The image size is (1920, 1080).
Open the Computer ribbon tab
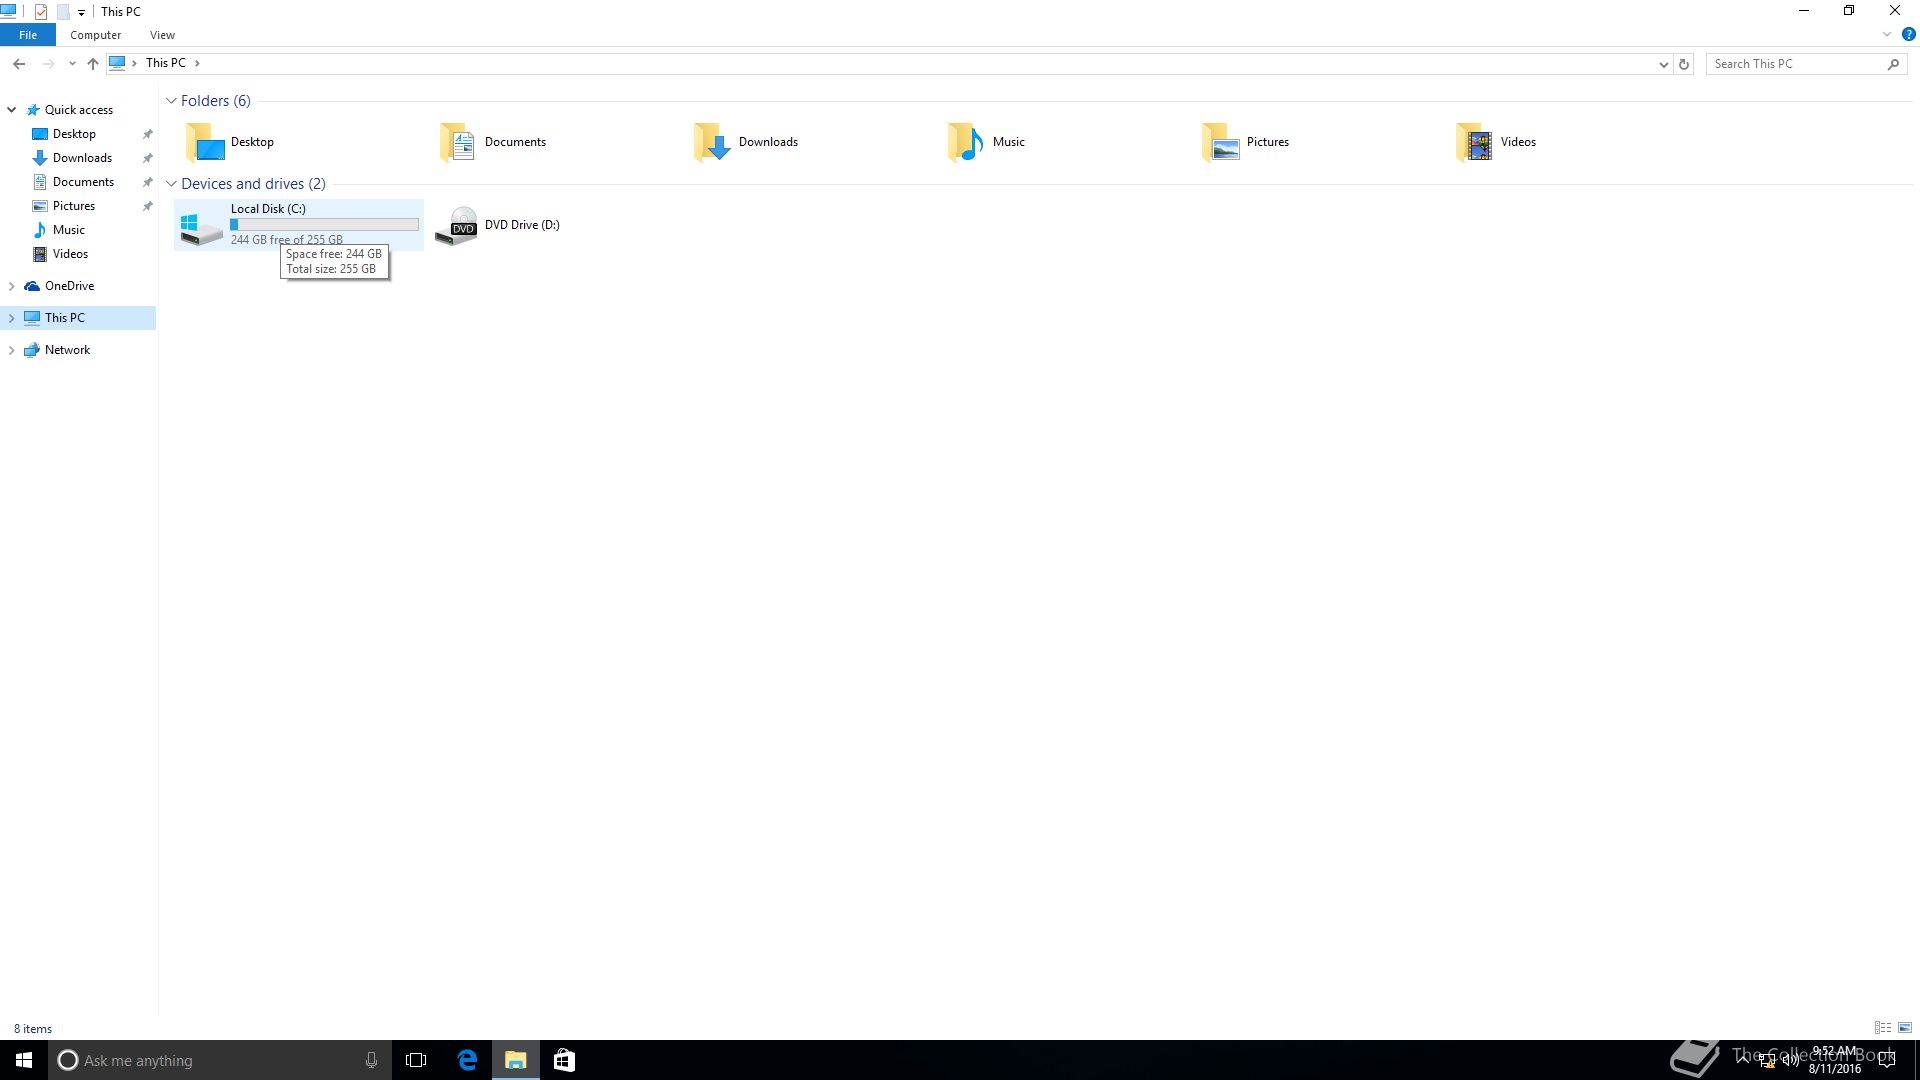pyautogui.click(x=95, y=35)
